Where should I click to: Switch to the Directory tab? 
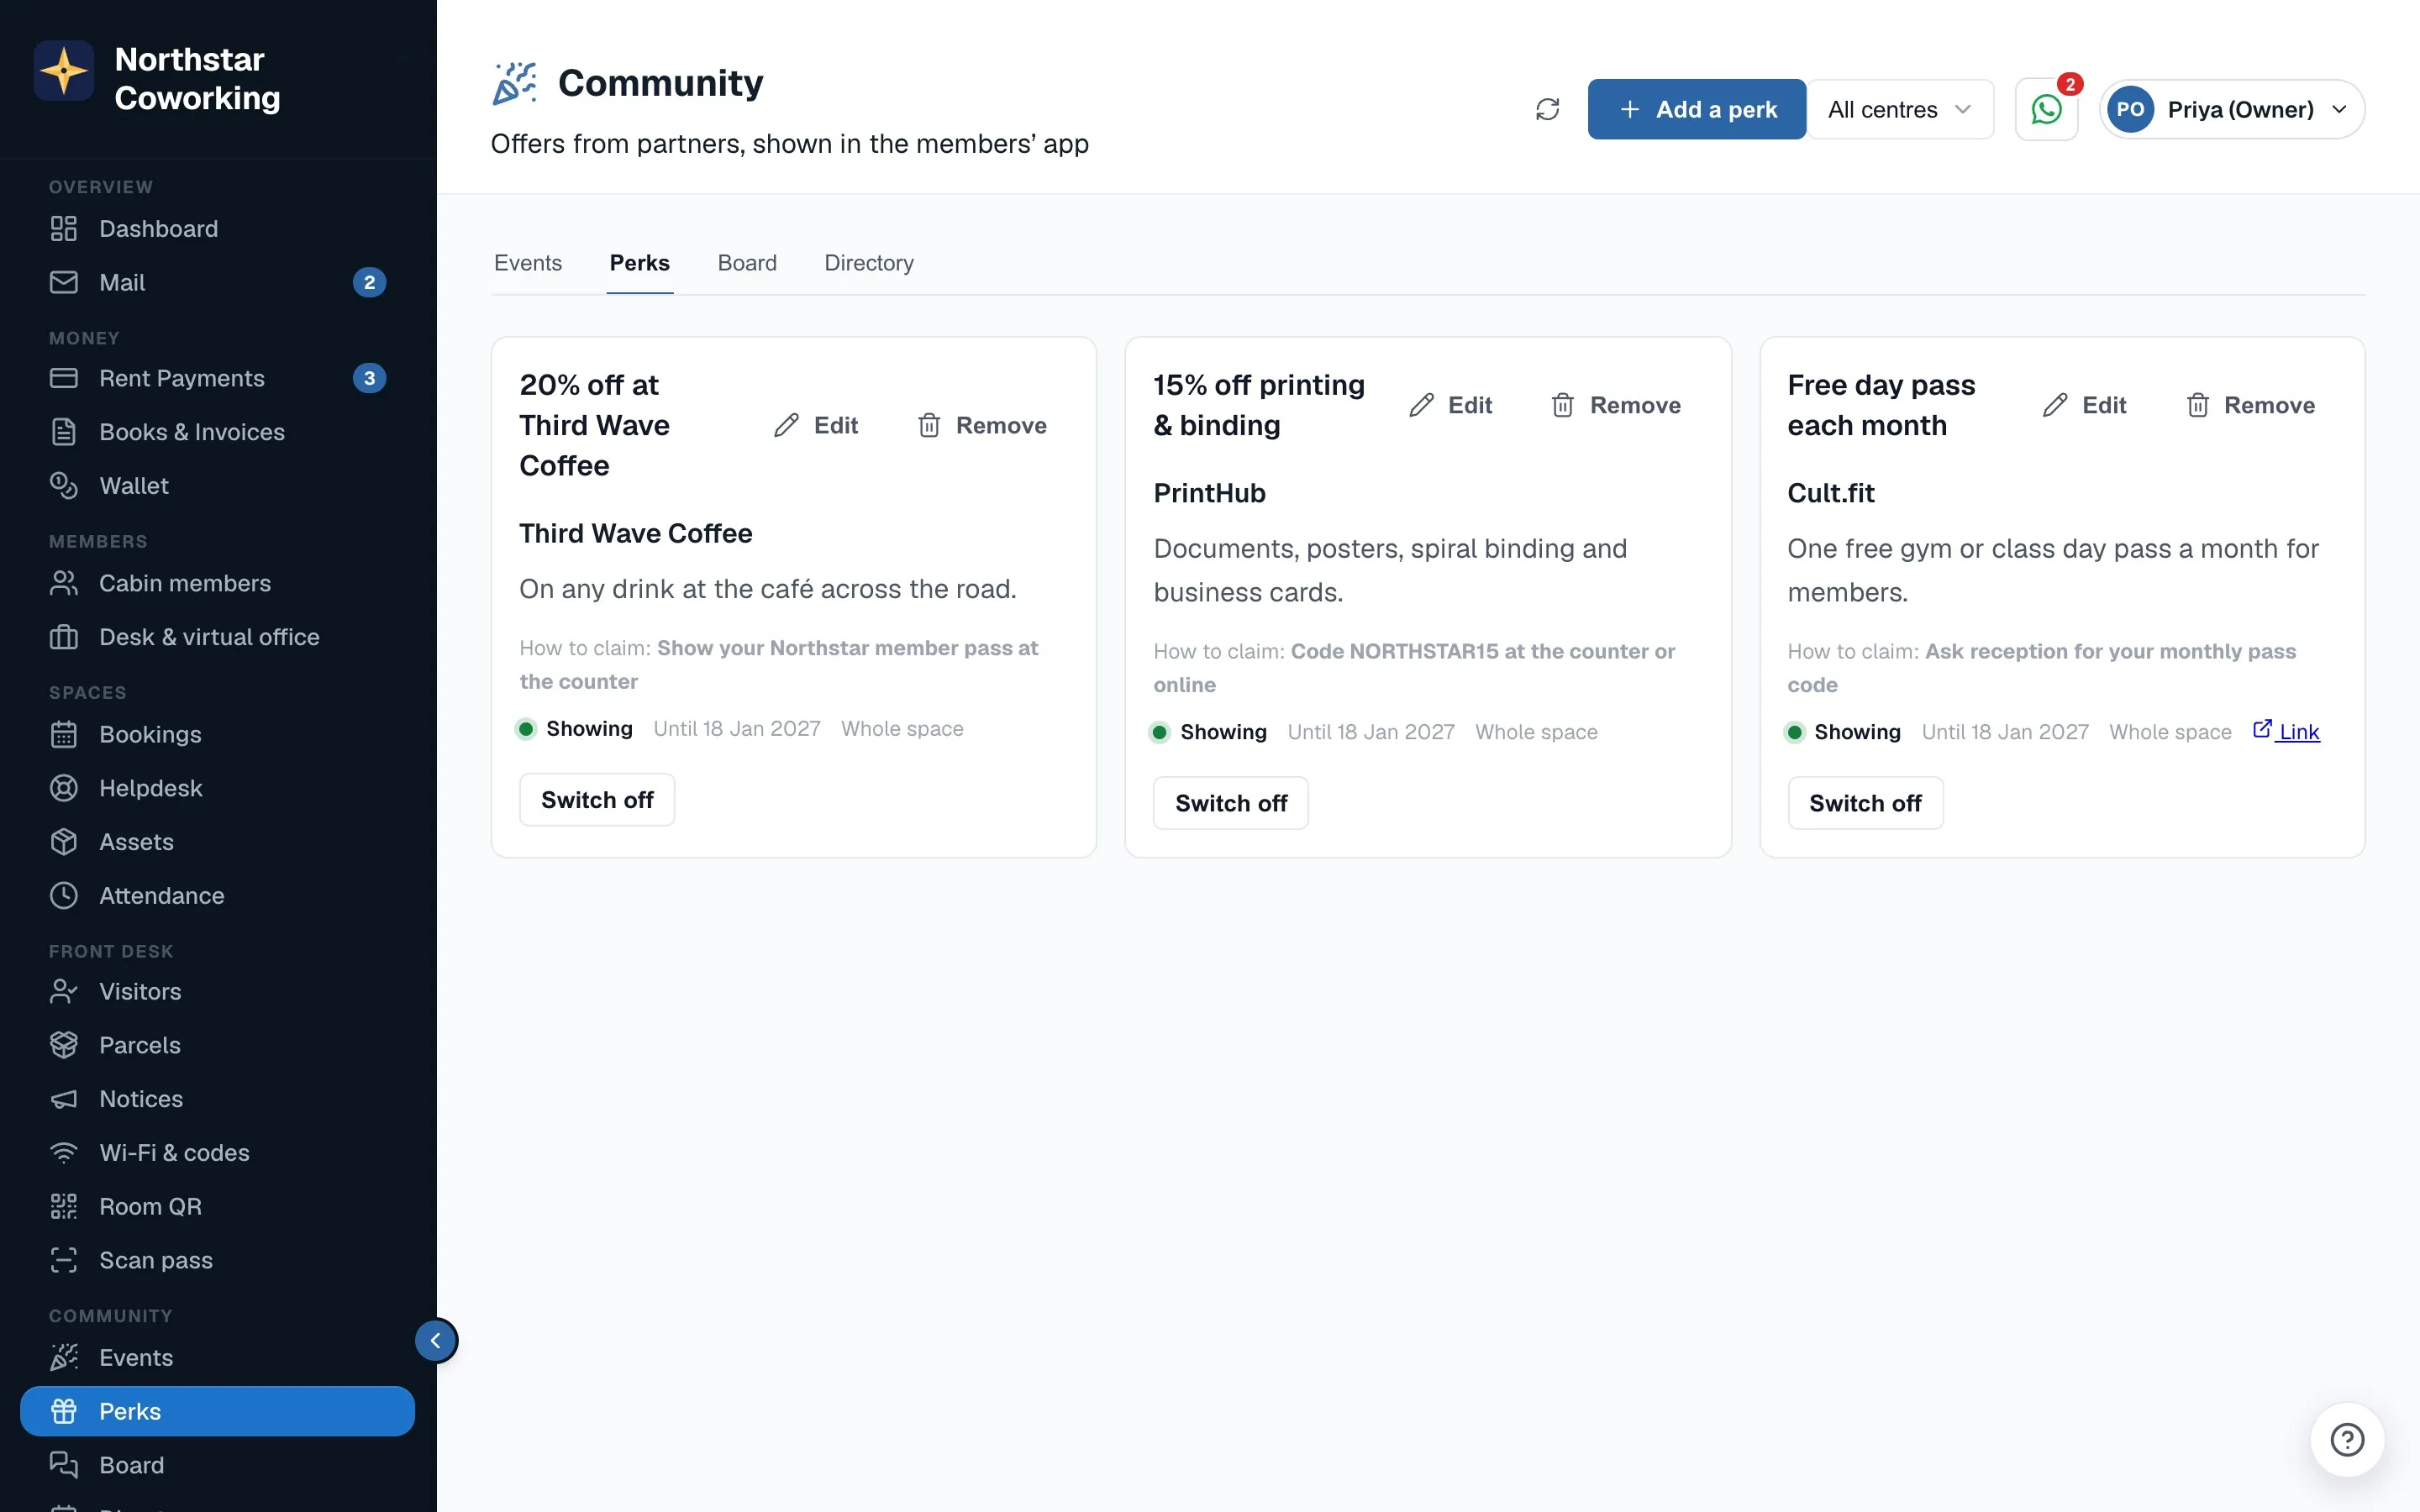(869, 263)
